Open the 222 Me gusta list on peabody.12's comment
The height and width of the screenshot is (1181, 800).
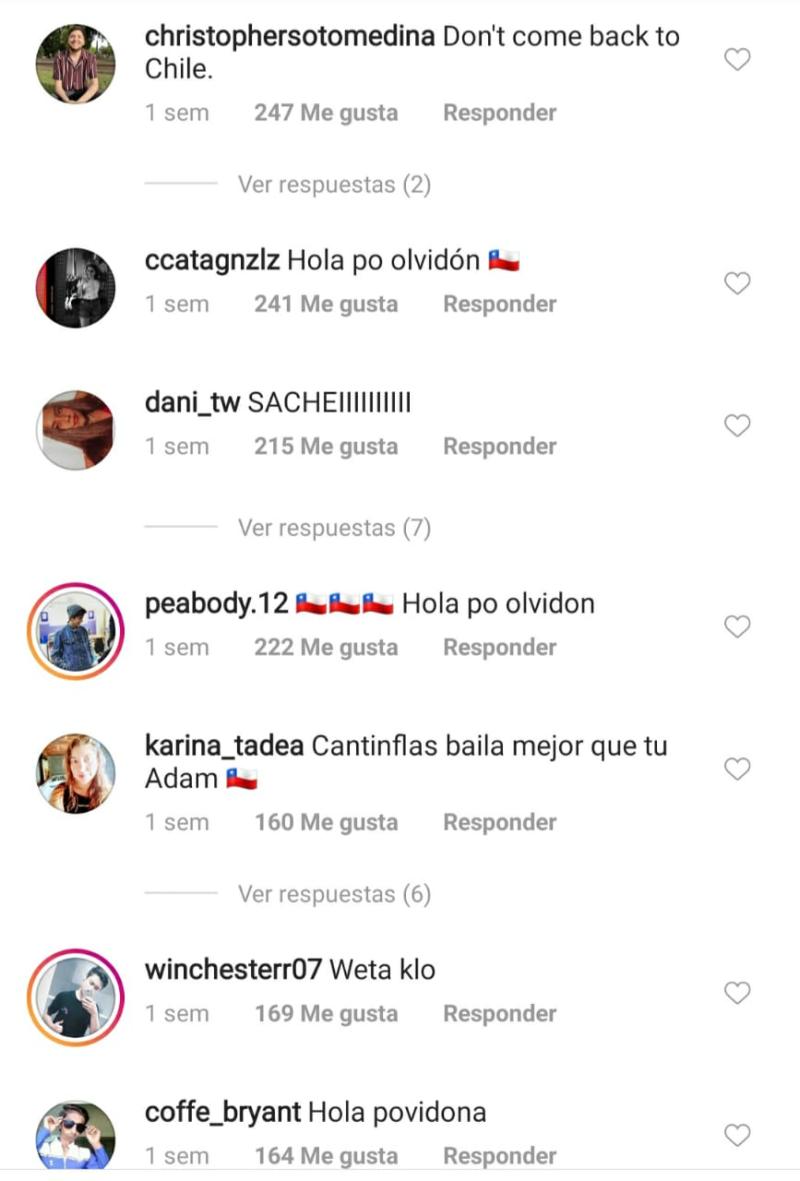[x=325, y=648]
